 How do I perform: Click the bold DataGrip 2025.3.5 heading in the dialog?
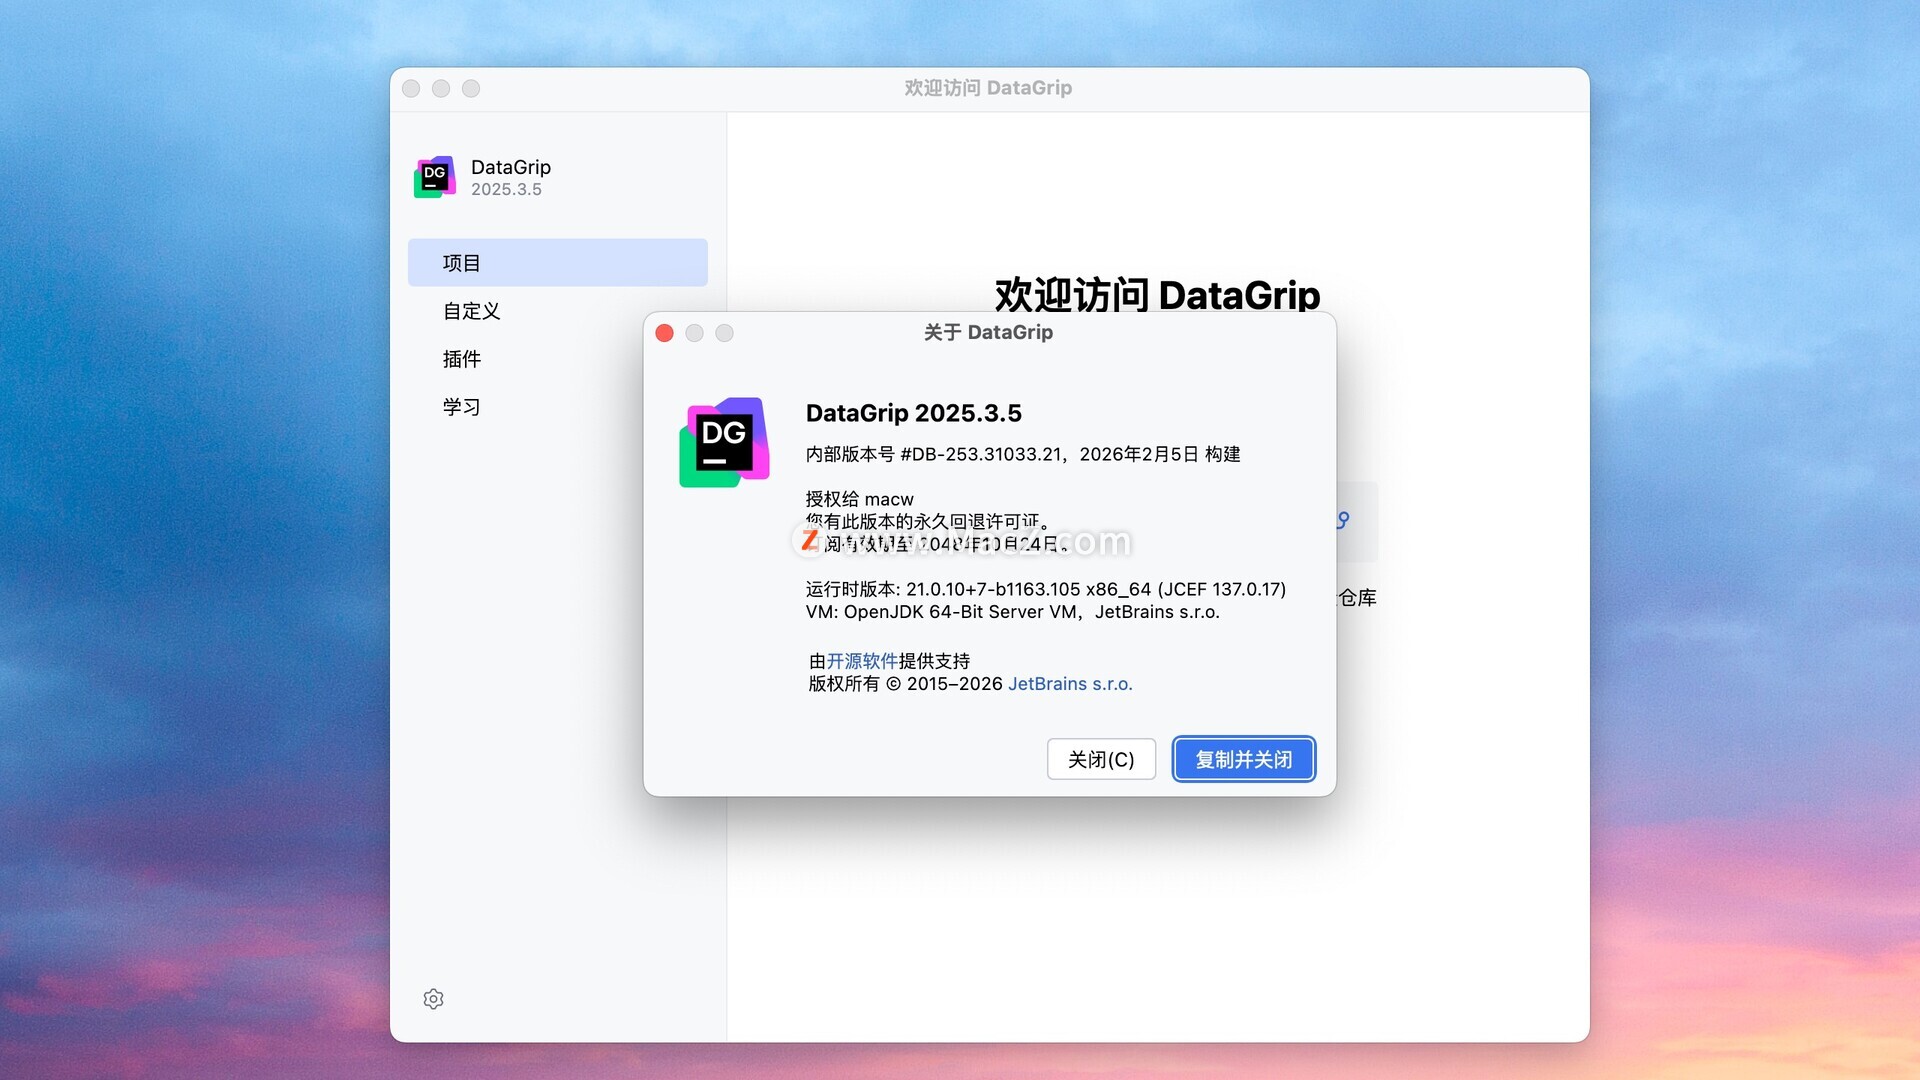913,413
